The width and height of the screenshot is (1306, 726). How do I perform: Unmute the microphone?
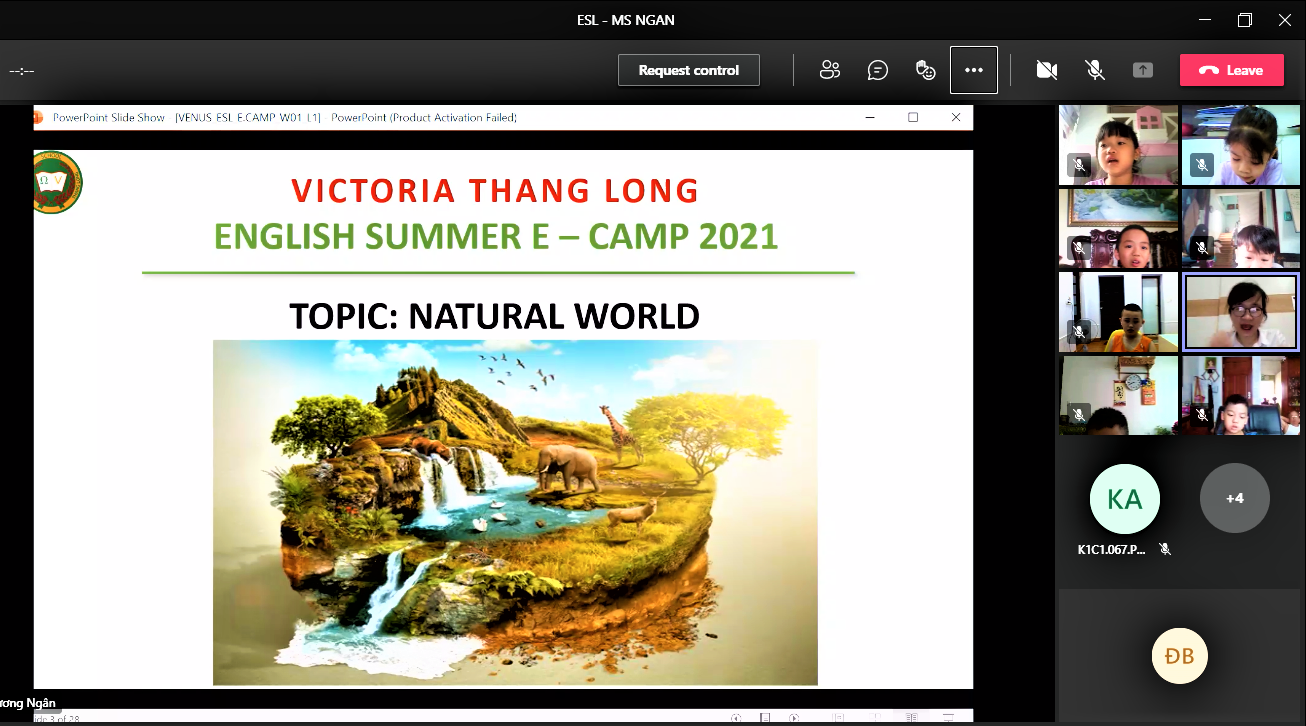[x=1095, y=70]
